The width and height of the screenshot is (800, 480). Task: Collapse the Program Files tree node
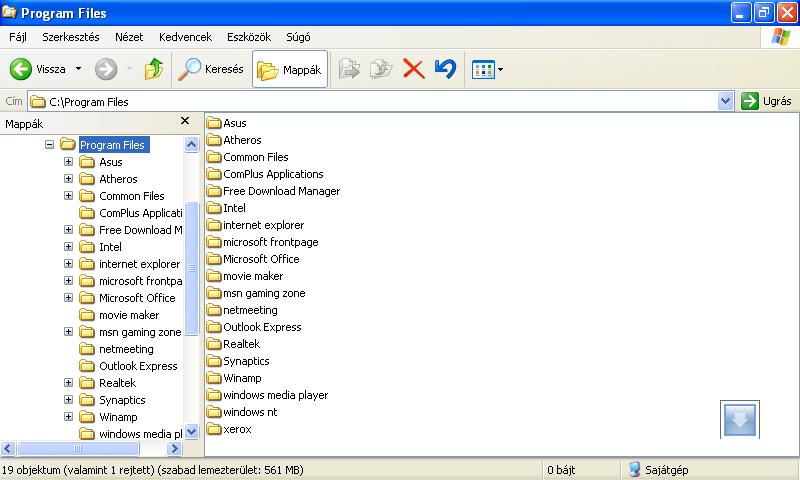49,144
